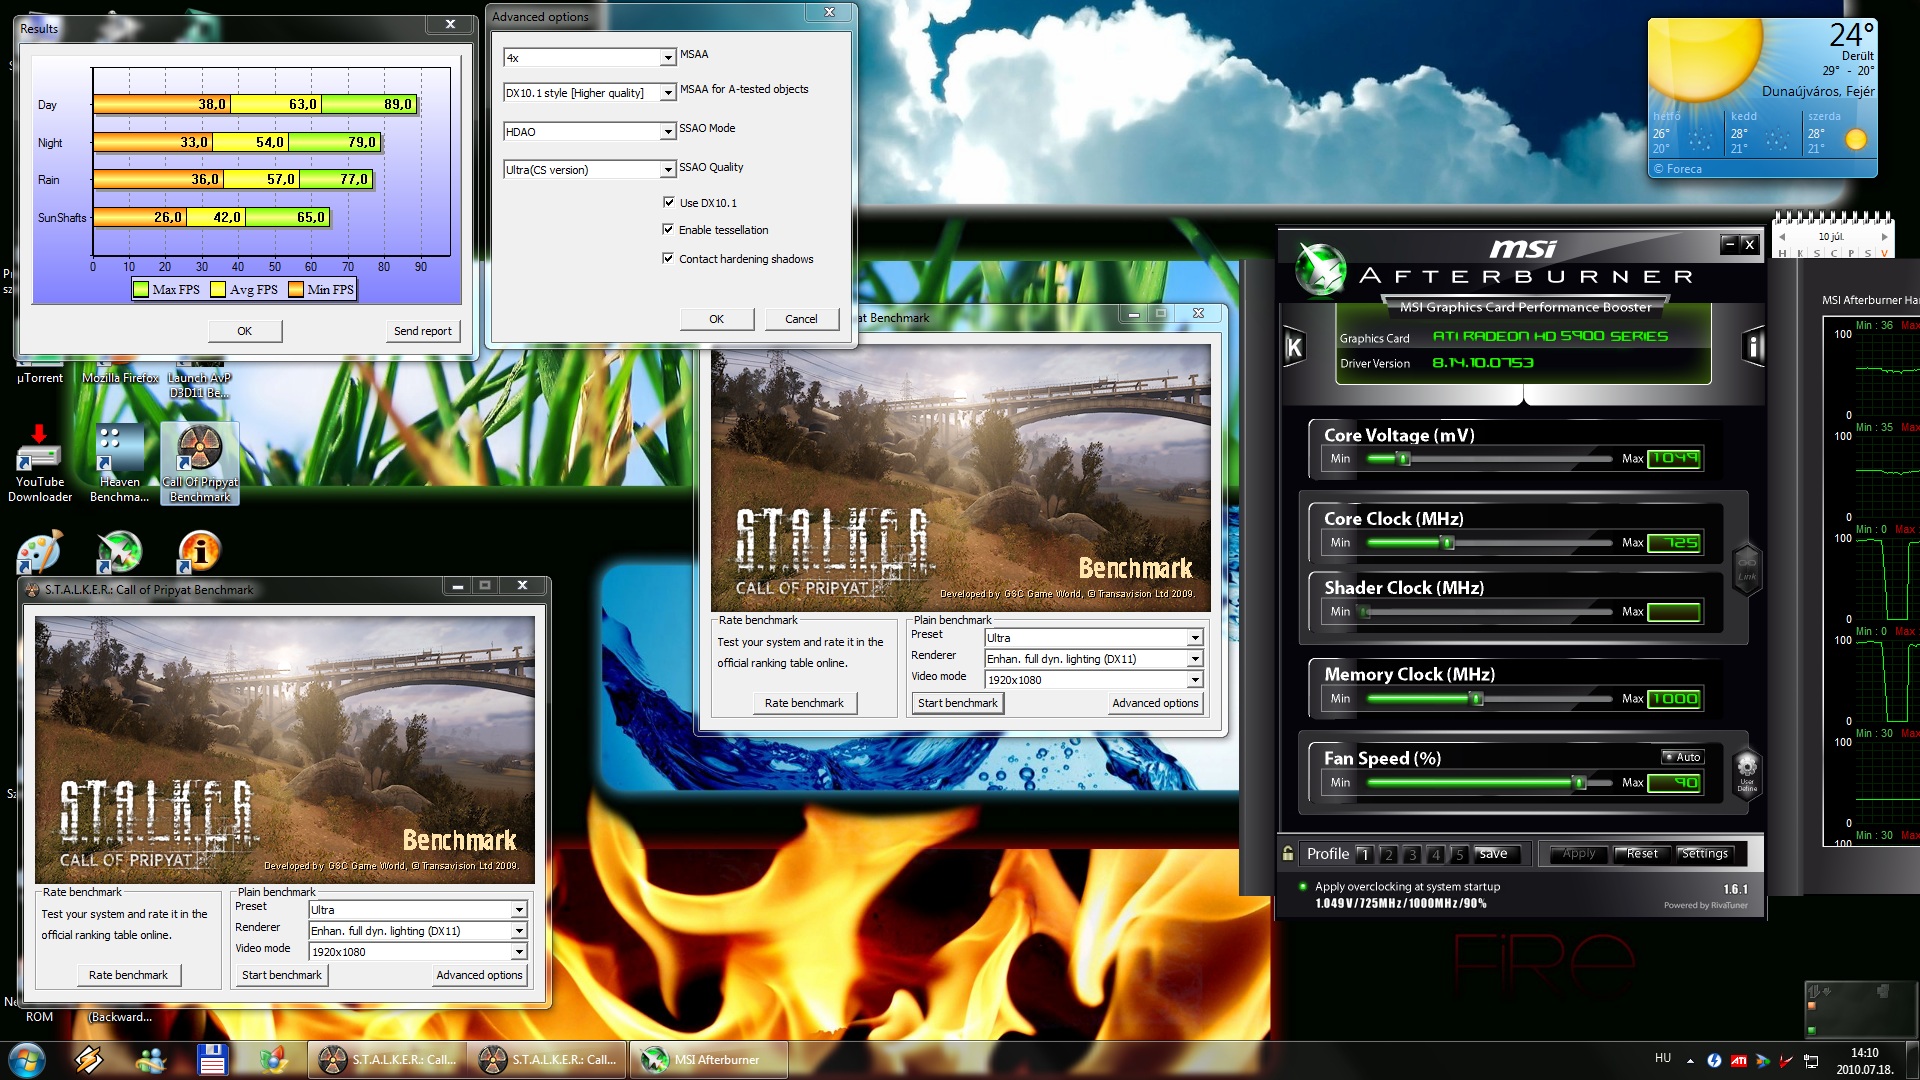
Task: Switch to first S.T.A.L.K.E.R. taskbar item
Action: point(387,1060)
